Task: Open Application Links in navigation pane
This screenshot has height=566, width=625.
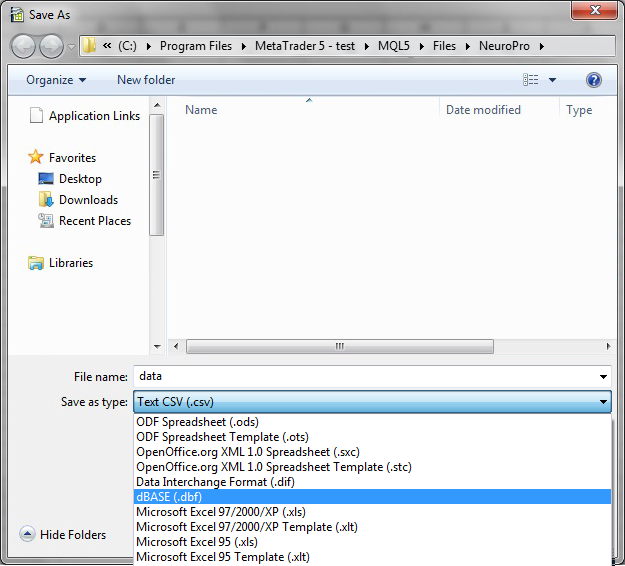Action: tap(94, 116)
